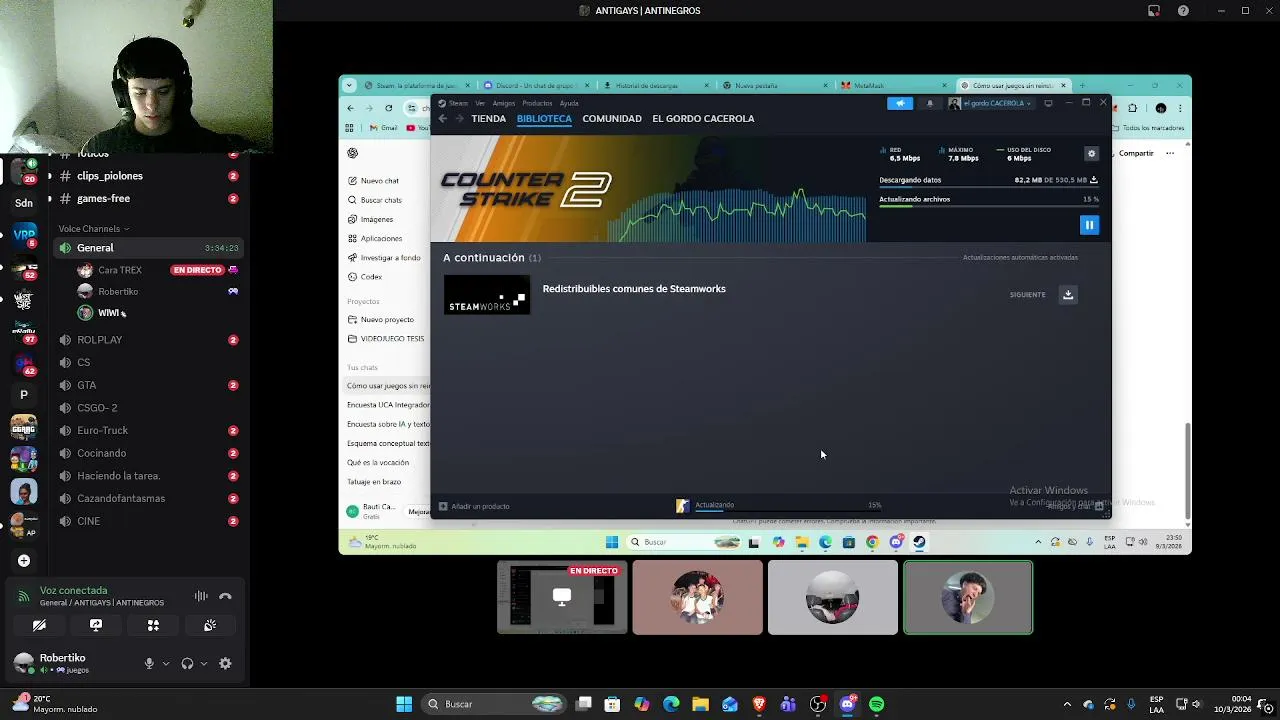The height and width of the screenshot is (720, 1280).
Task: Turn on camera in Discord
Action: (x=39, y=625)
